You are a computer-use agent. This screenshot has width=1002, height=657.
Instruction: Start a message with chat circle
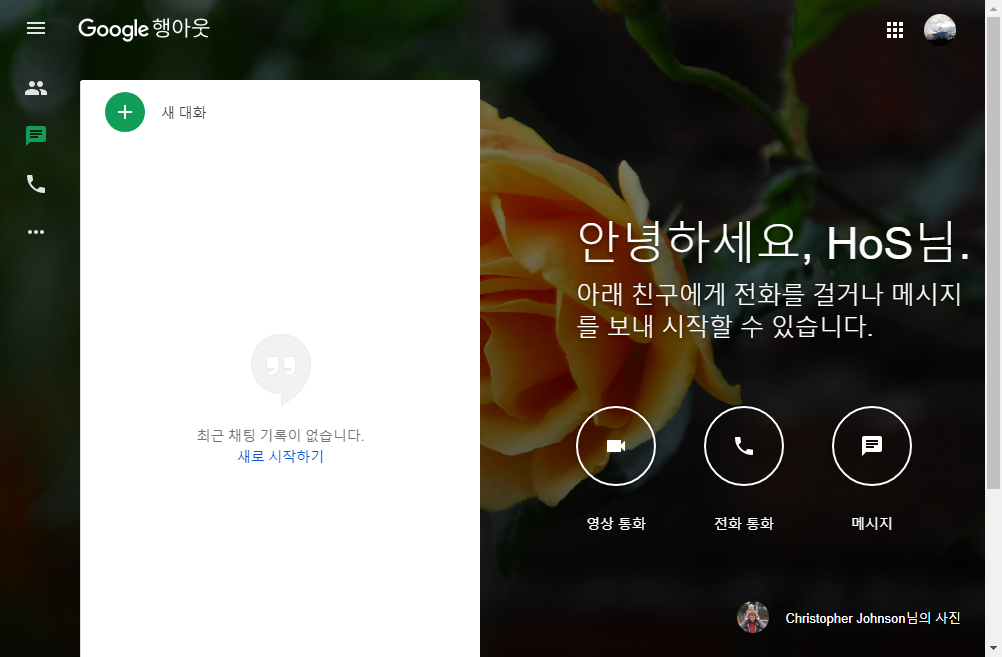872,445
